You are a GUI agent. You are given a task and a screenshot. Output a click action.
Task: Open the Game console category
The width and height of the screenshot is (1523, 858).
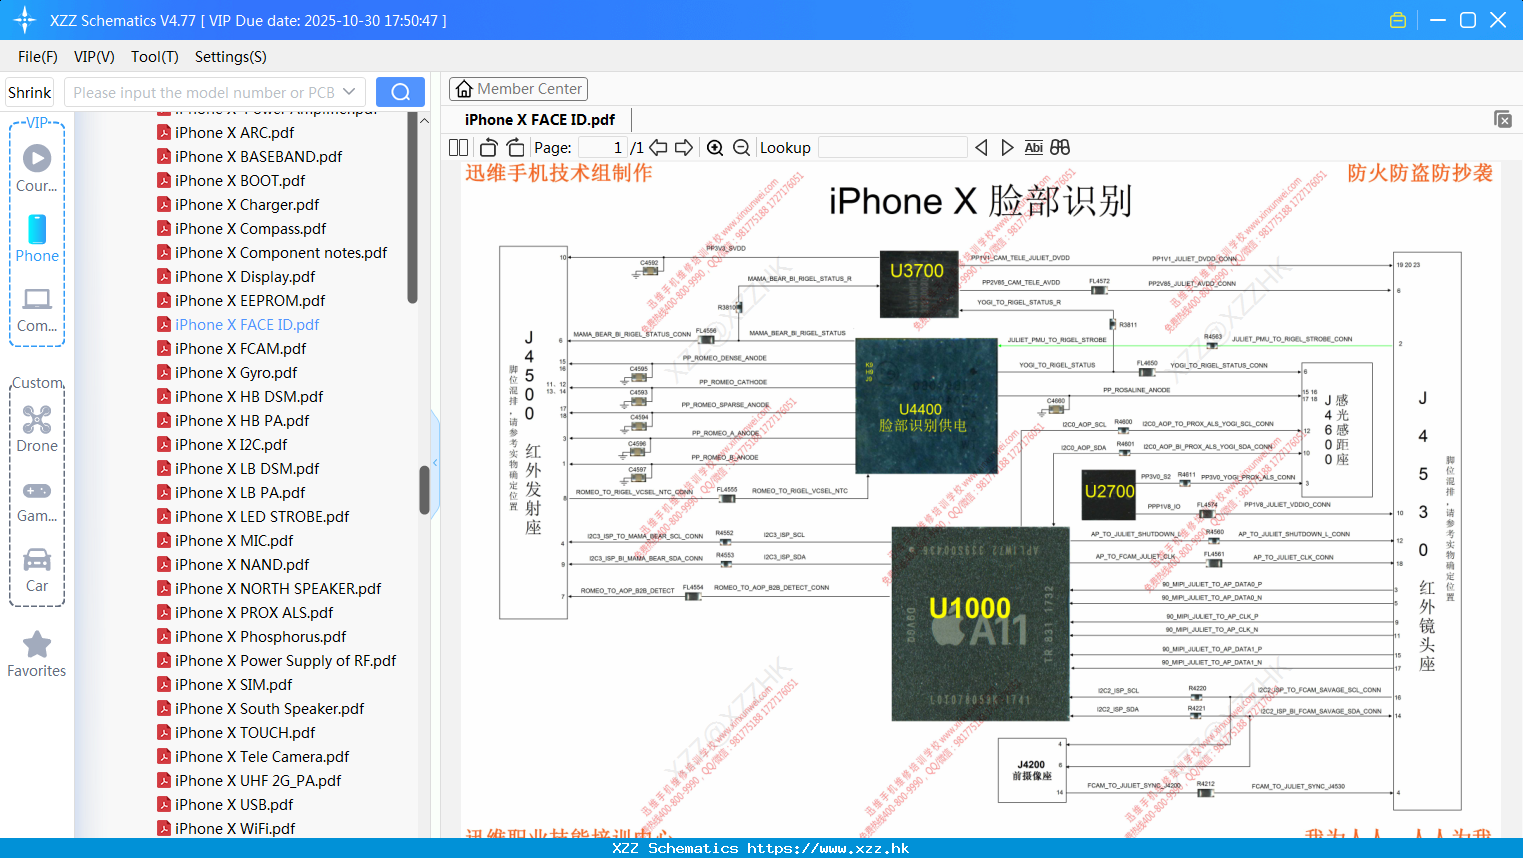click(37, 501)
